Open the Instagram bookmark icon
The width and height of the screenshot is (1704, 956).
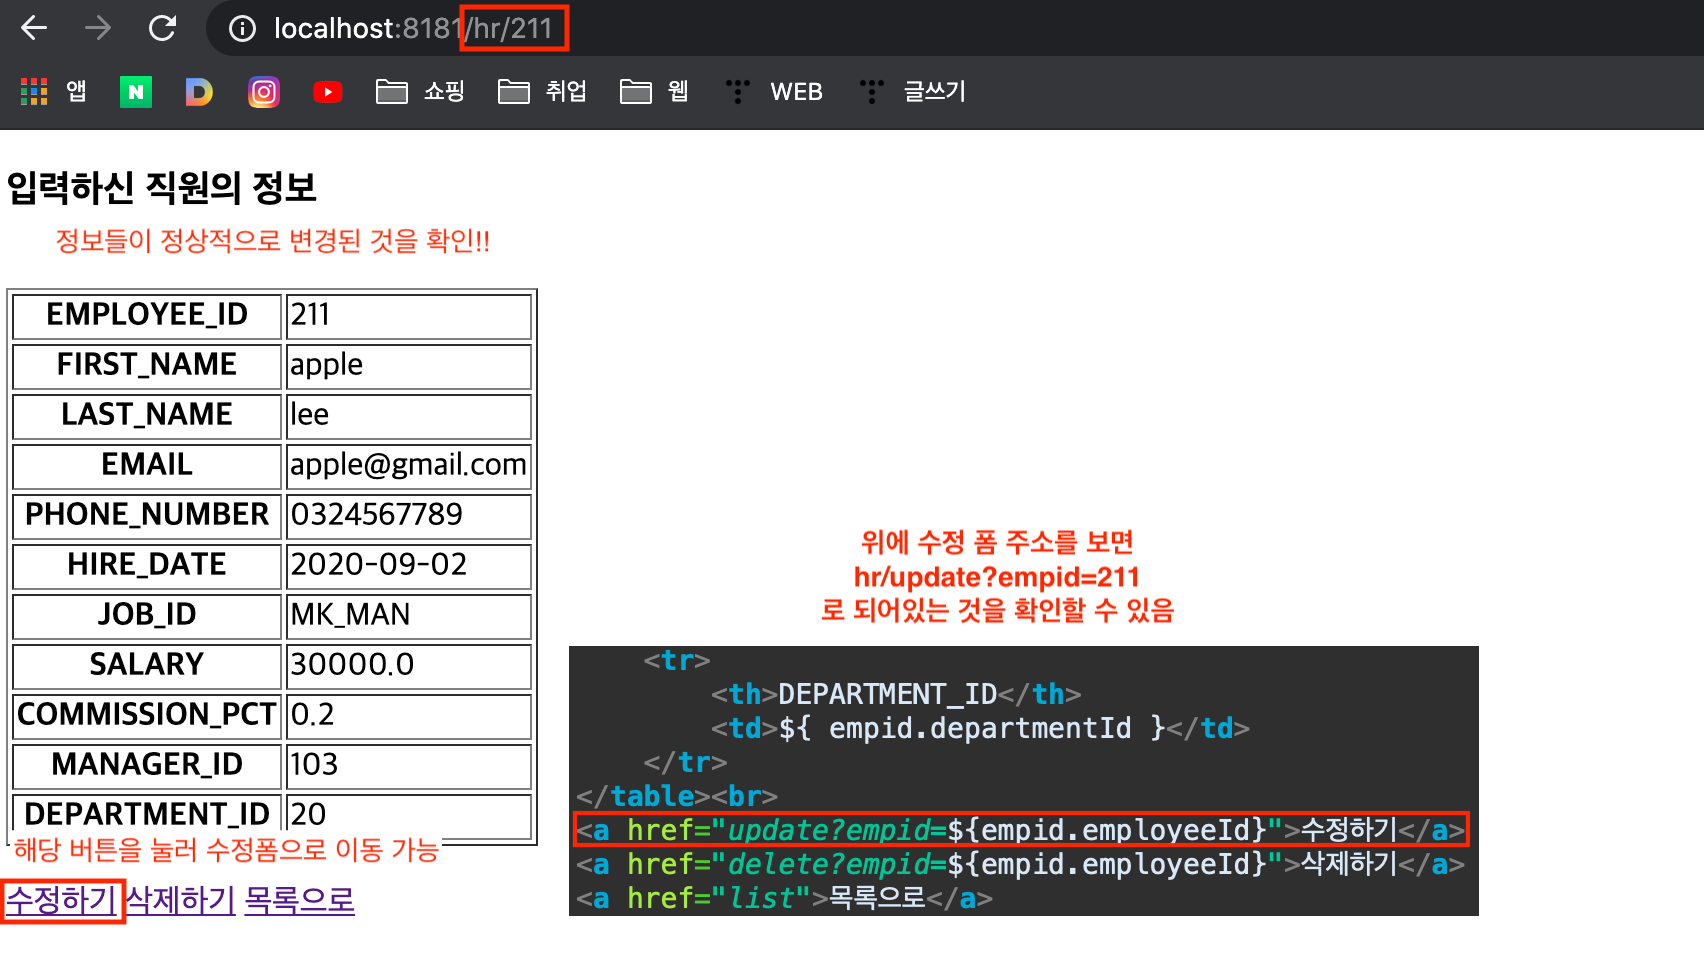tap(264, 92)
